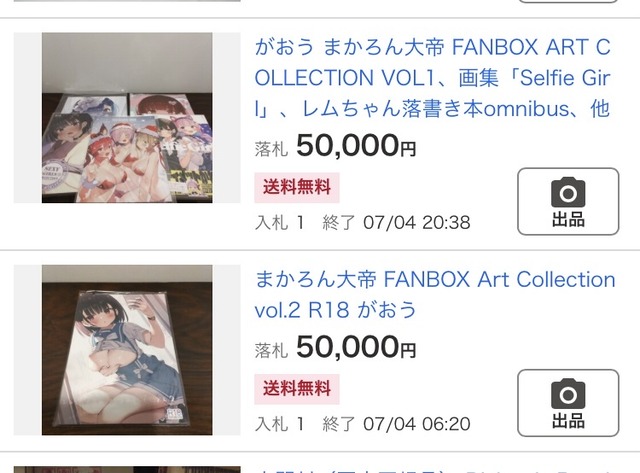Click 入札 1 beside end time 07/04 06:20
Image resolution: width=640 pixels, height=473 pixels.
click(x=280, y=424)
